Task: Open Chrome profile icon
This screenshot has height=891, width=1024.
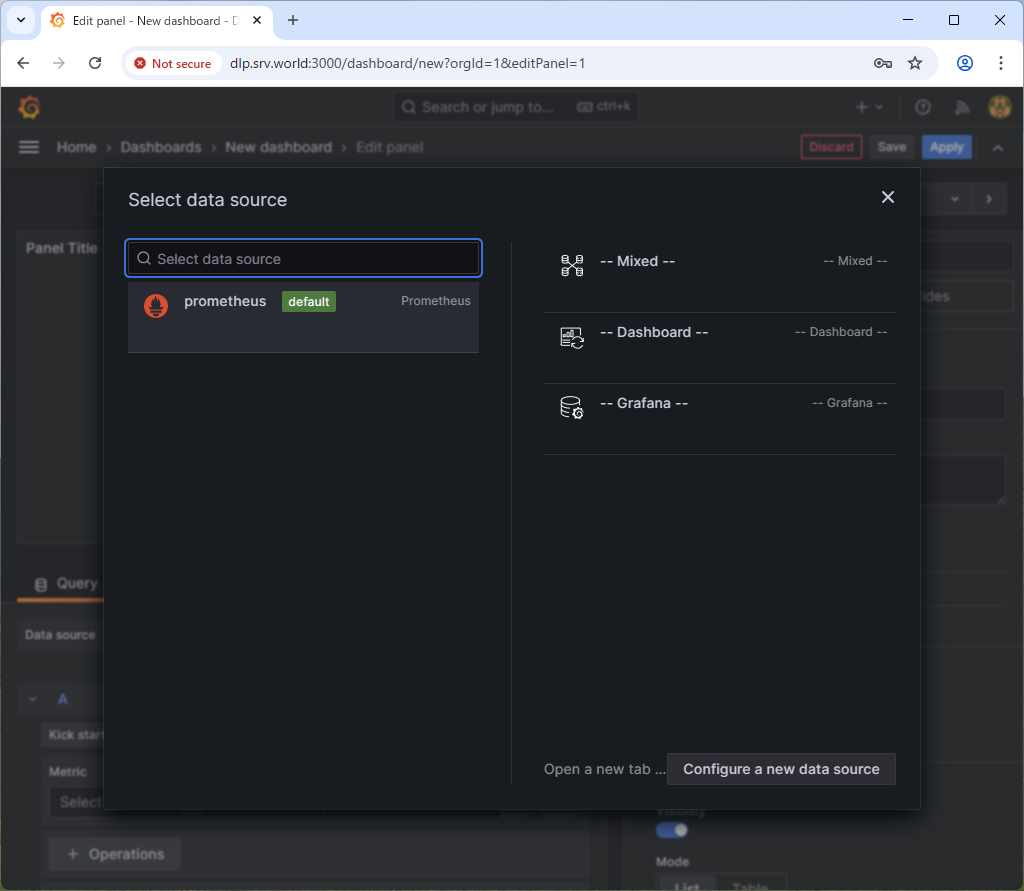Action: (x=965, y=63)
